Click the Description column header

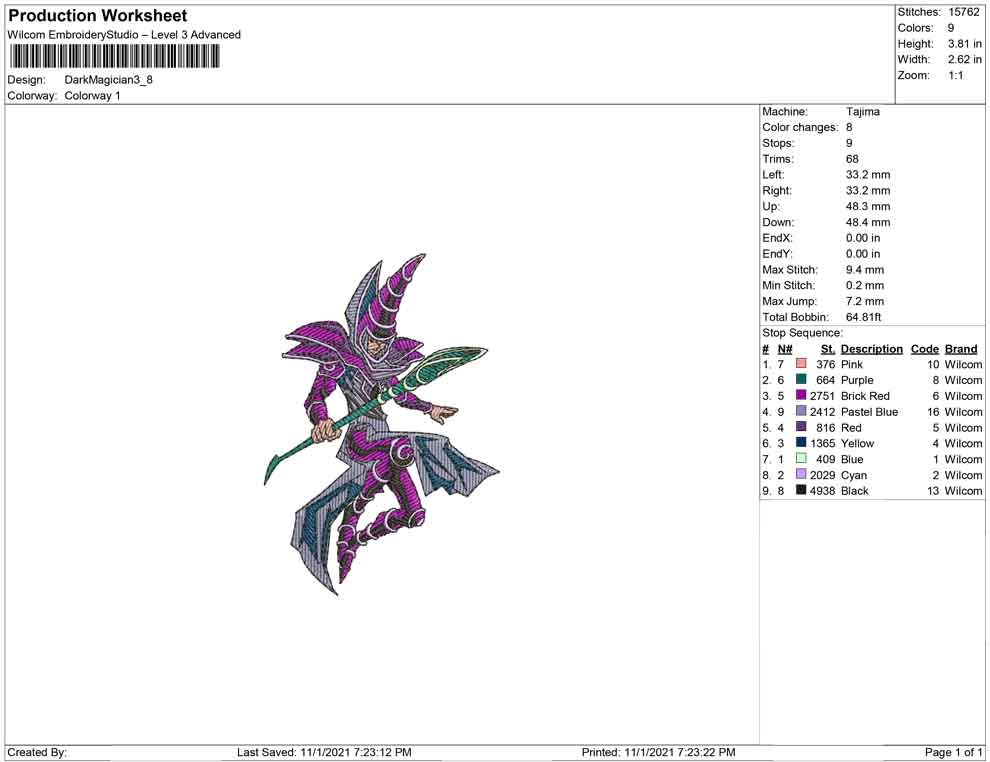pos(871,349)
